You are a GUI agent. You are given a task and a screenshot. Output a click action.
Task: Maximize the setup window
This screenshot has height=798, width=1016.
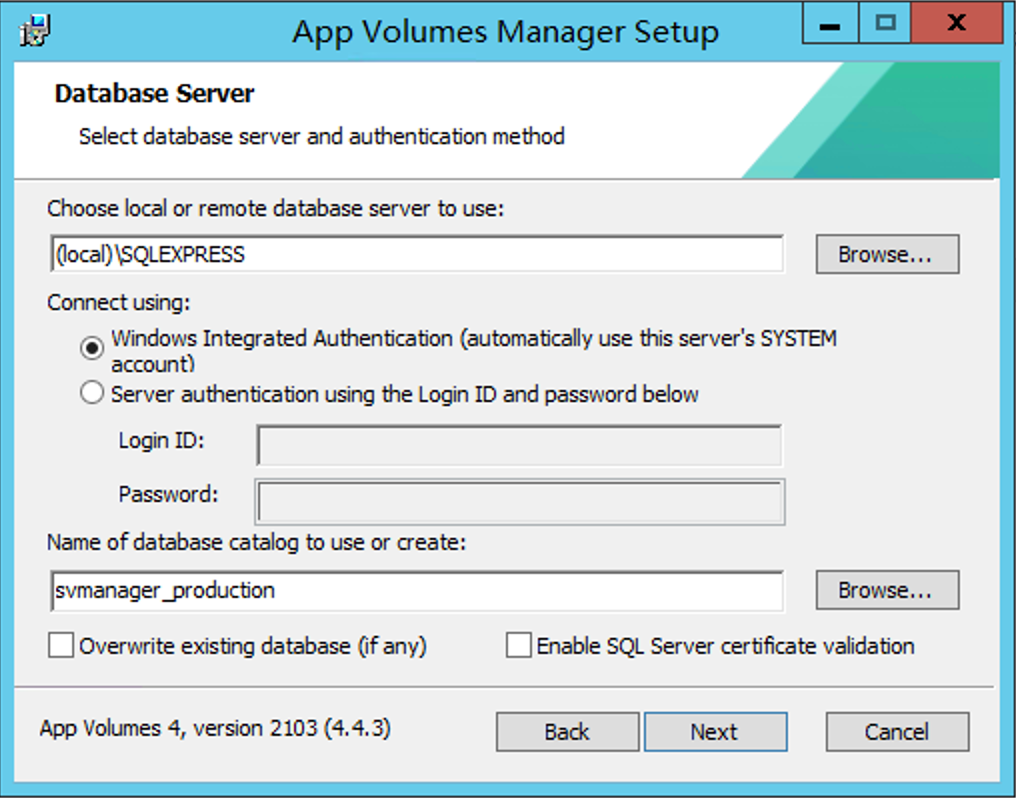pos(884,26)
